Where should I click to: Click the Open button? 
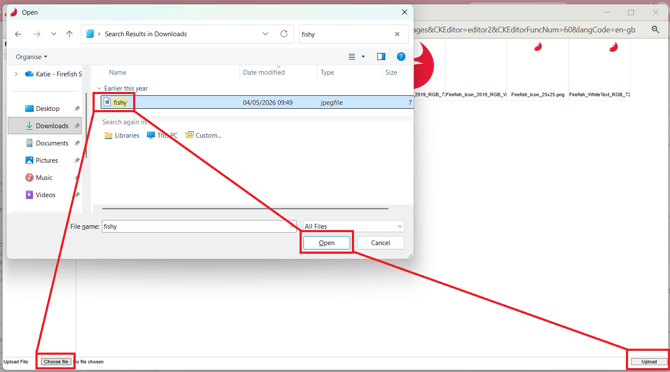[326, 243]
